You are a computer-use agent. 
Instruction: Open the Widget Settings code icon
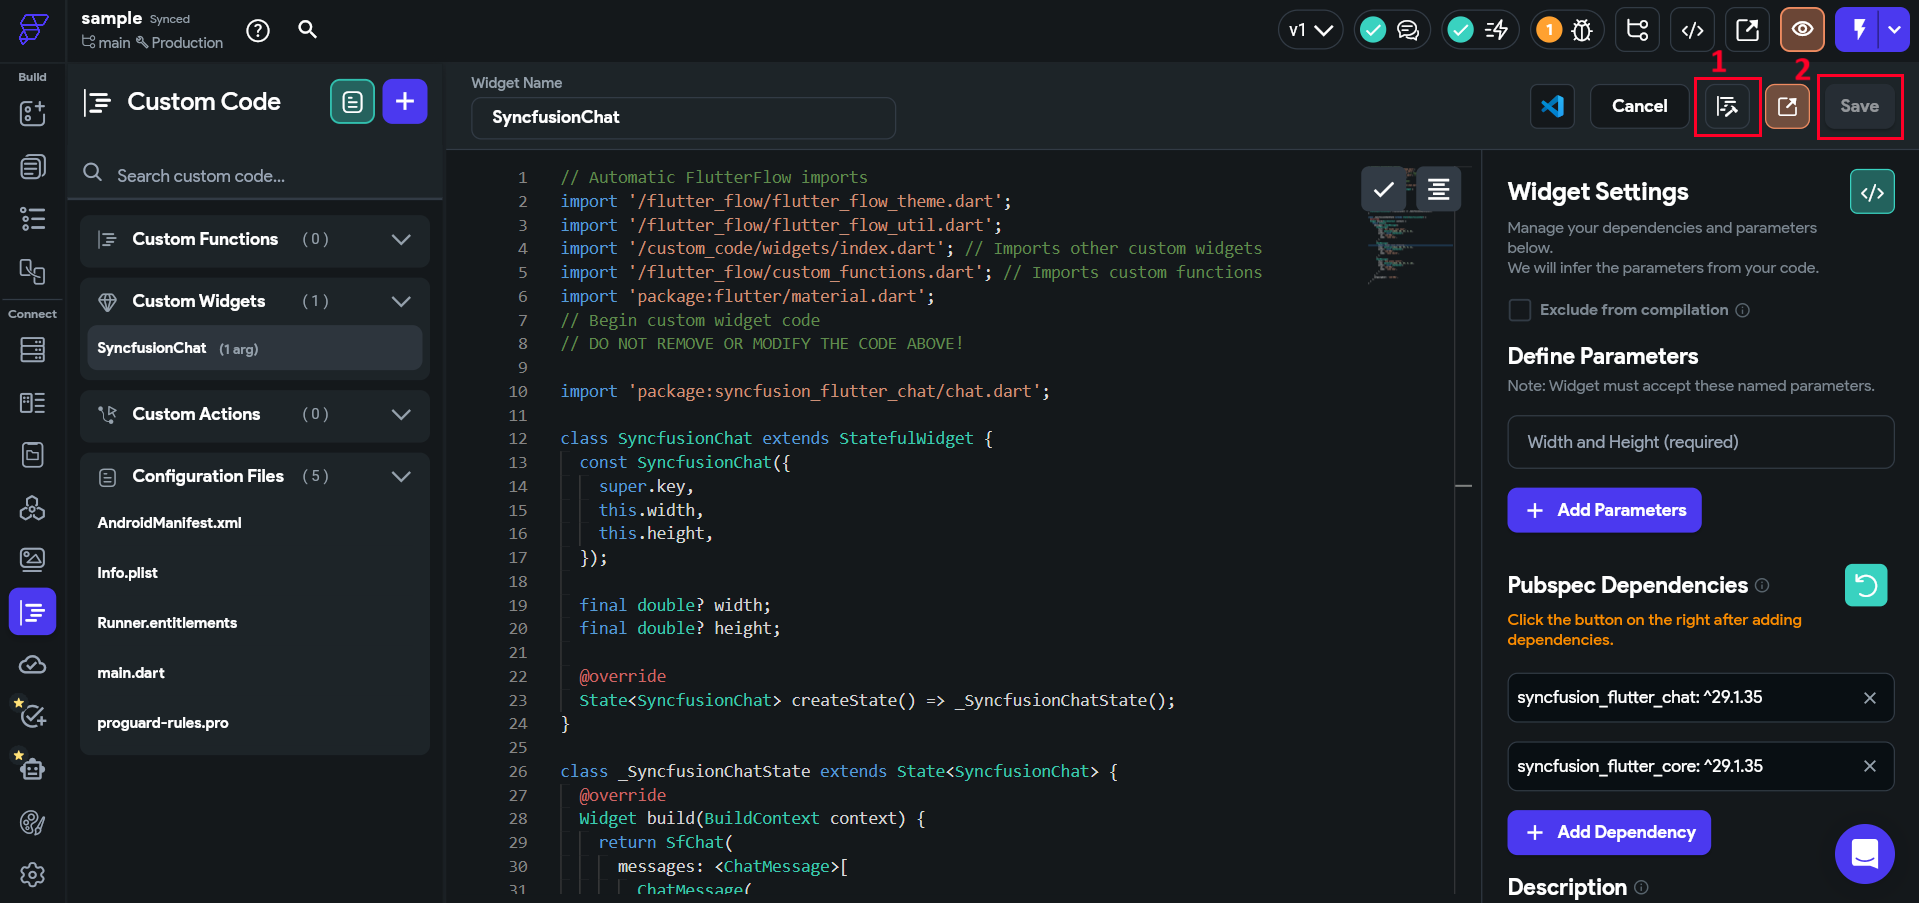click(x=1872, y=191)
